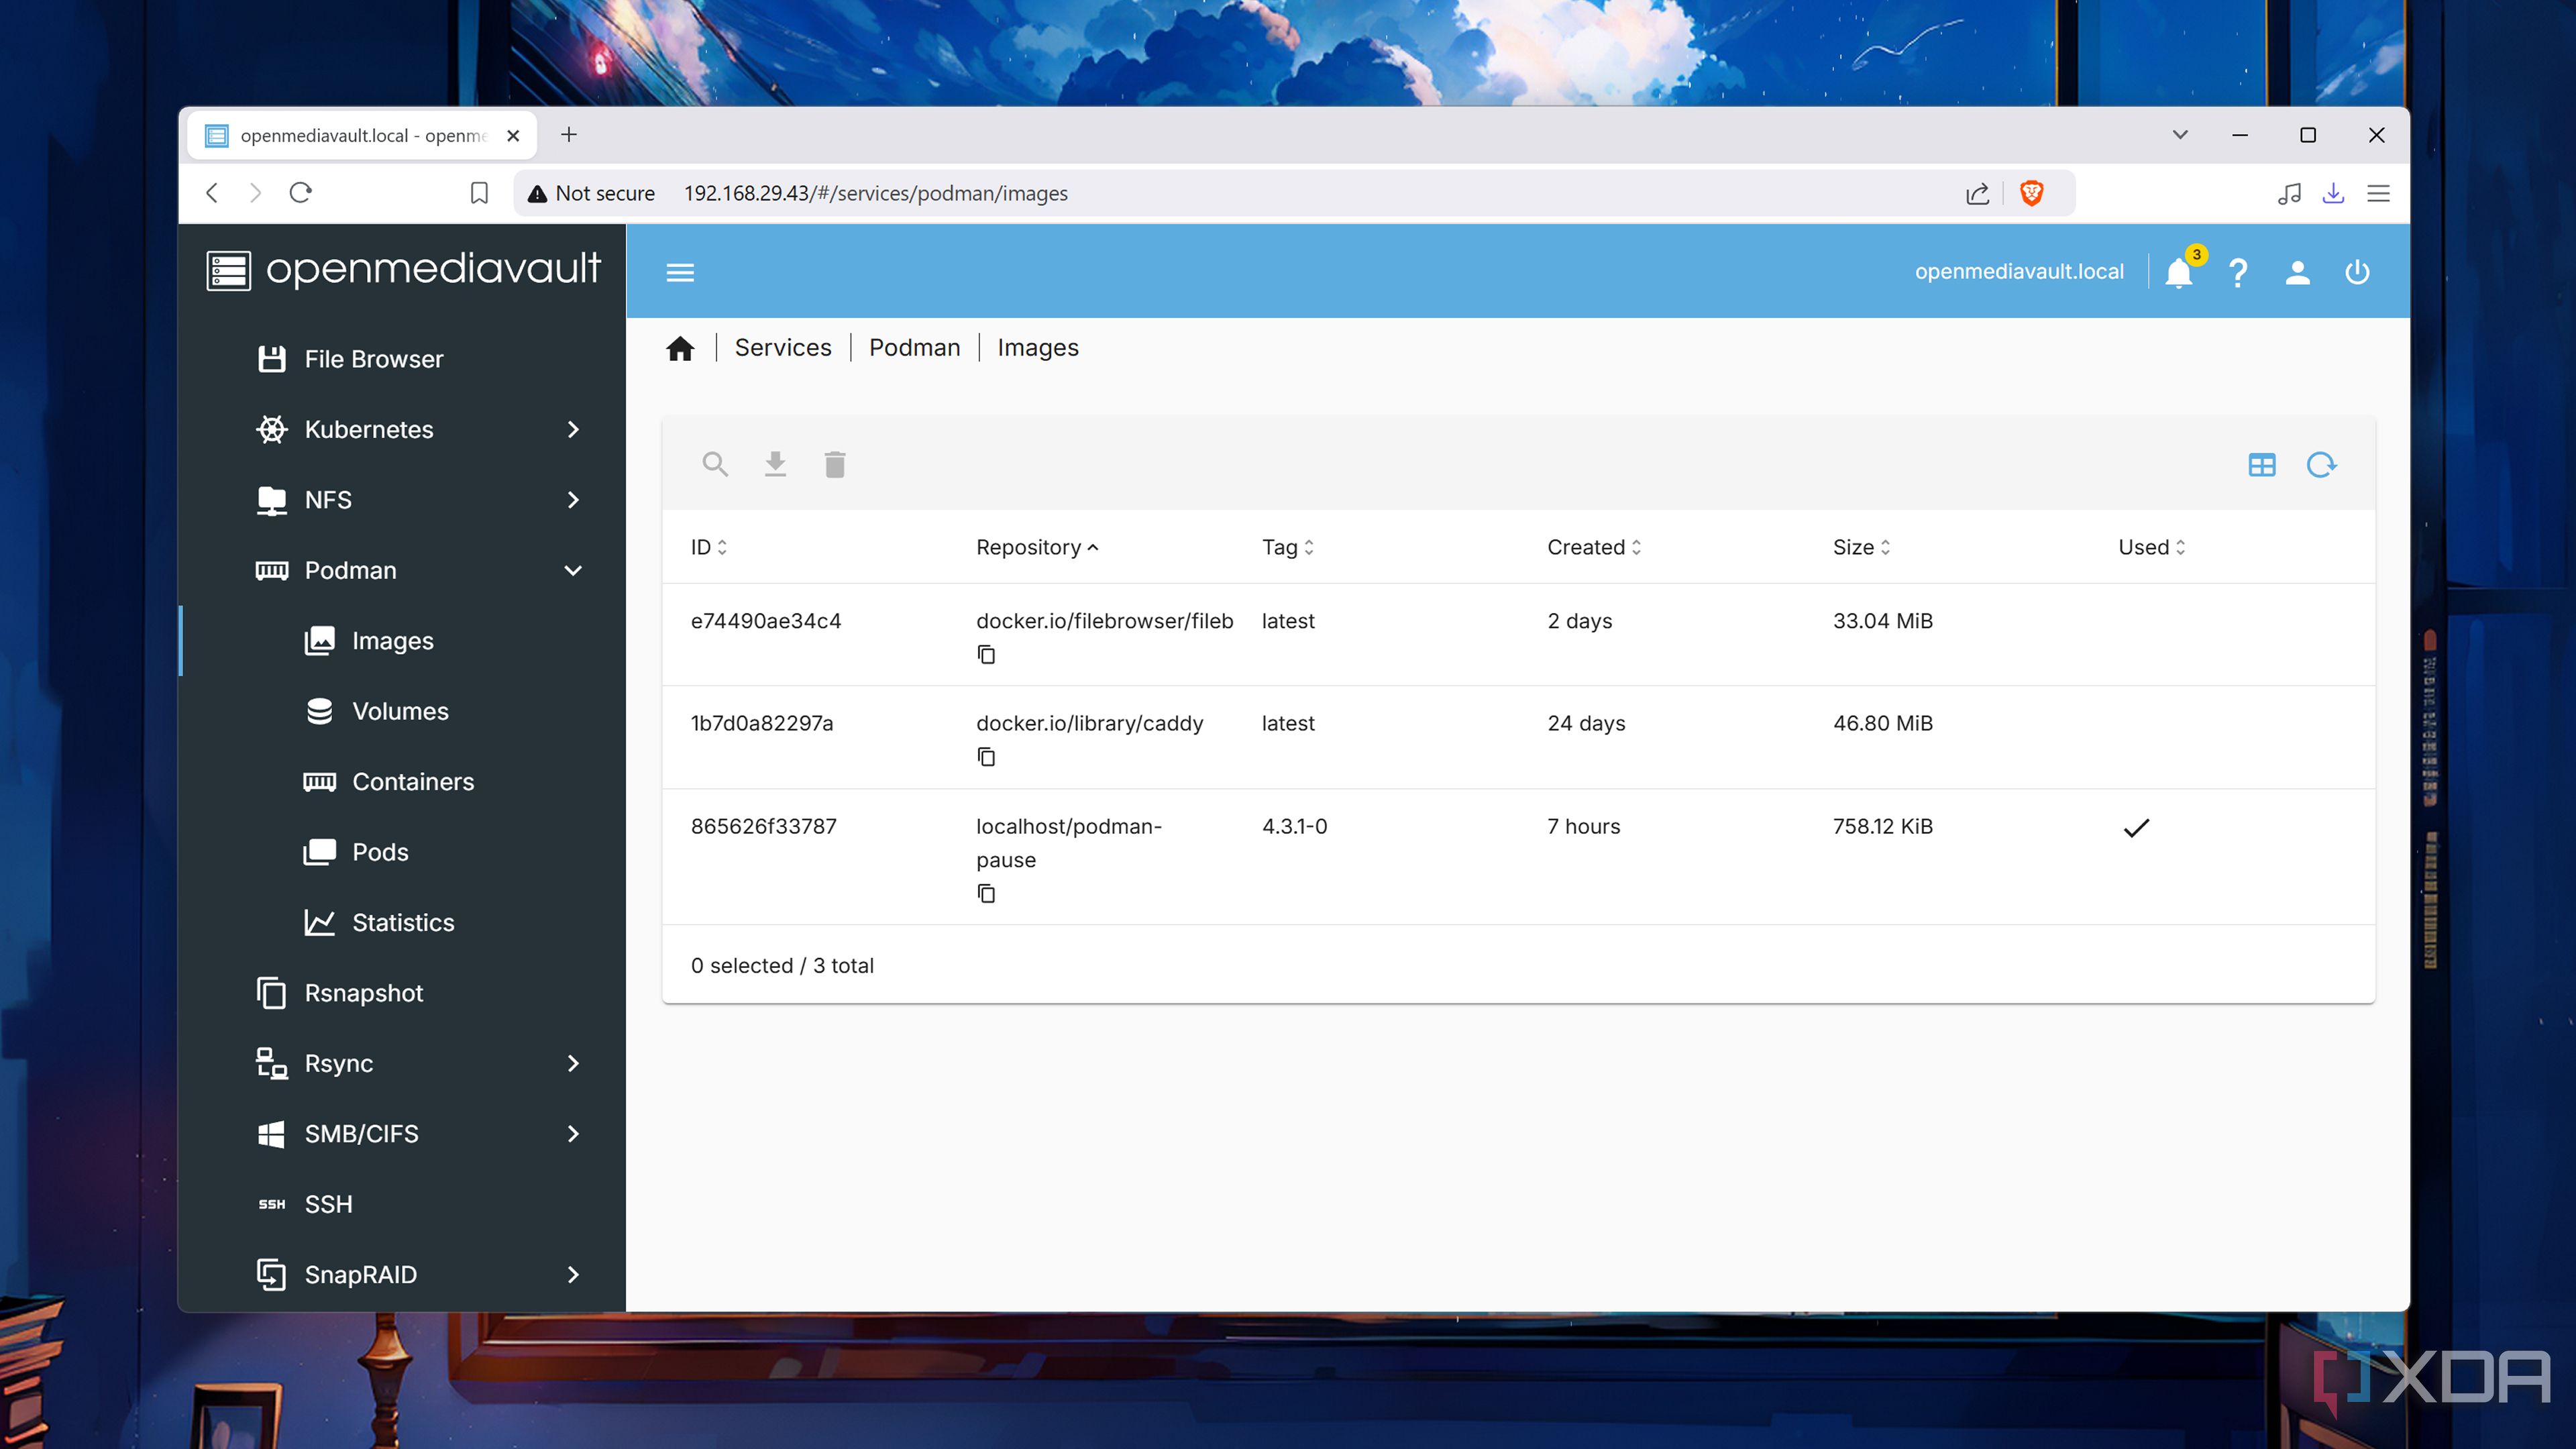Click the pull image download icon
2576x1449 pixels.
tap(775, 464)
